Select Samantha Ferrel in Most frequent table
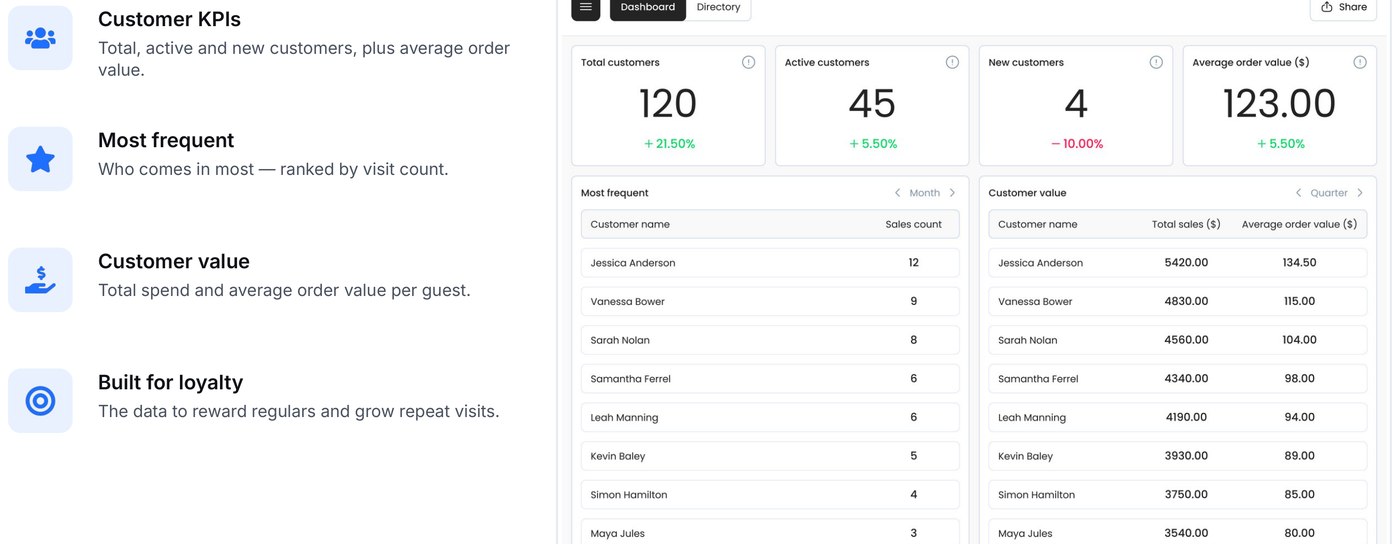This screenshot has width=1400, height=544. point(770,379)
